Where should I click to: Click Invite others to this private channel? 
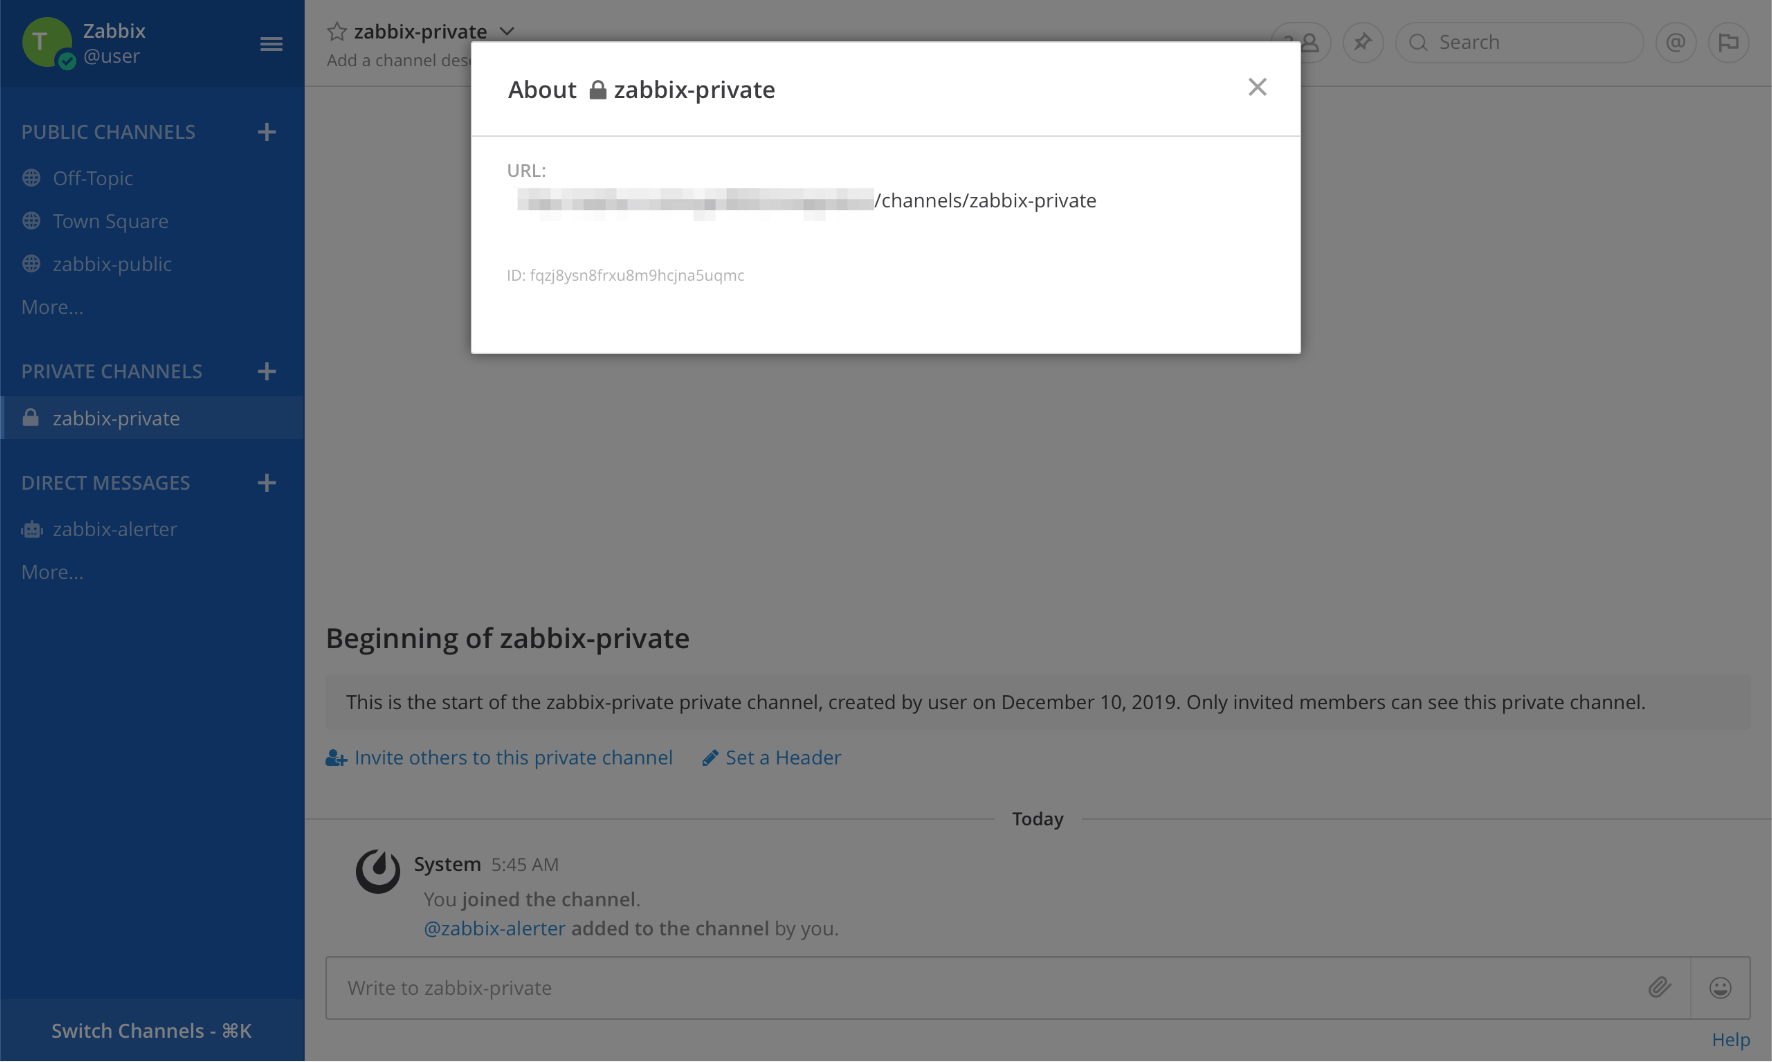click(512, 758)
